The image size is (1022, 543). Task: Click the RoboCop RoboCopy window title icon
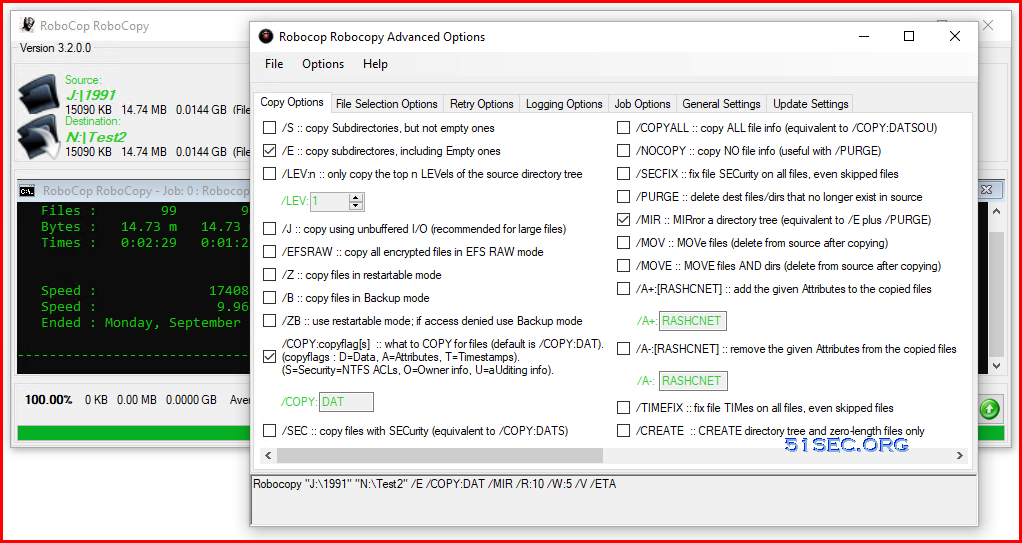coord(27,26)
